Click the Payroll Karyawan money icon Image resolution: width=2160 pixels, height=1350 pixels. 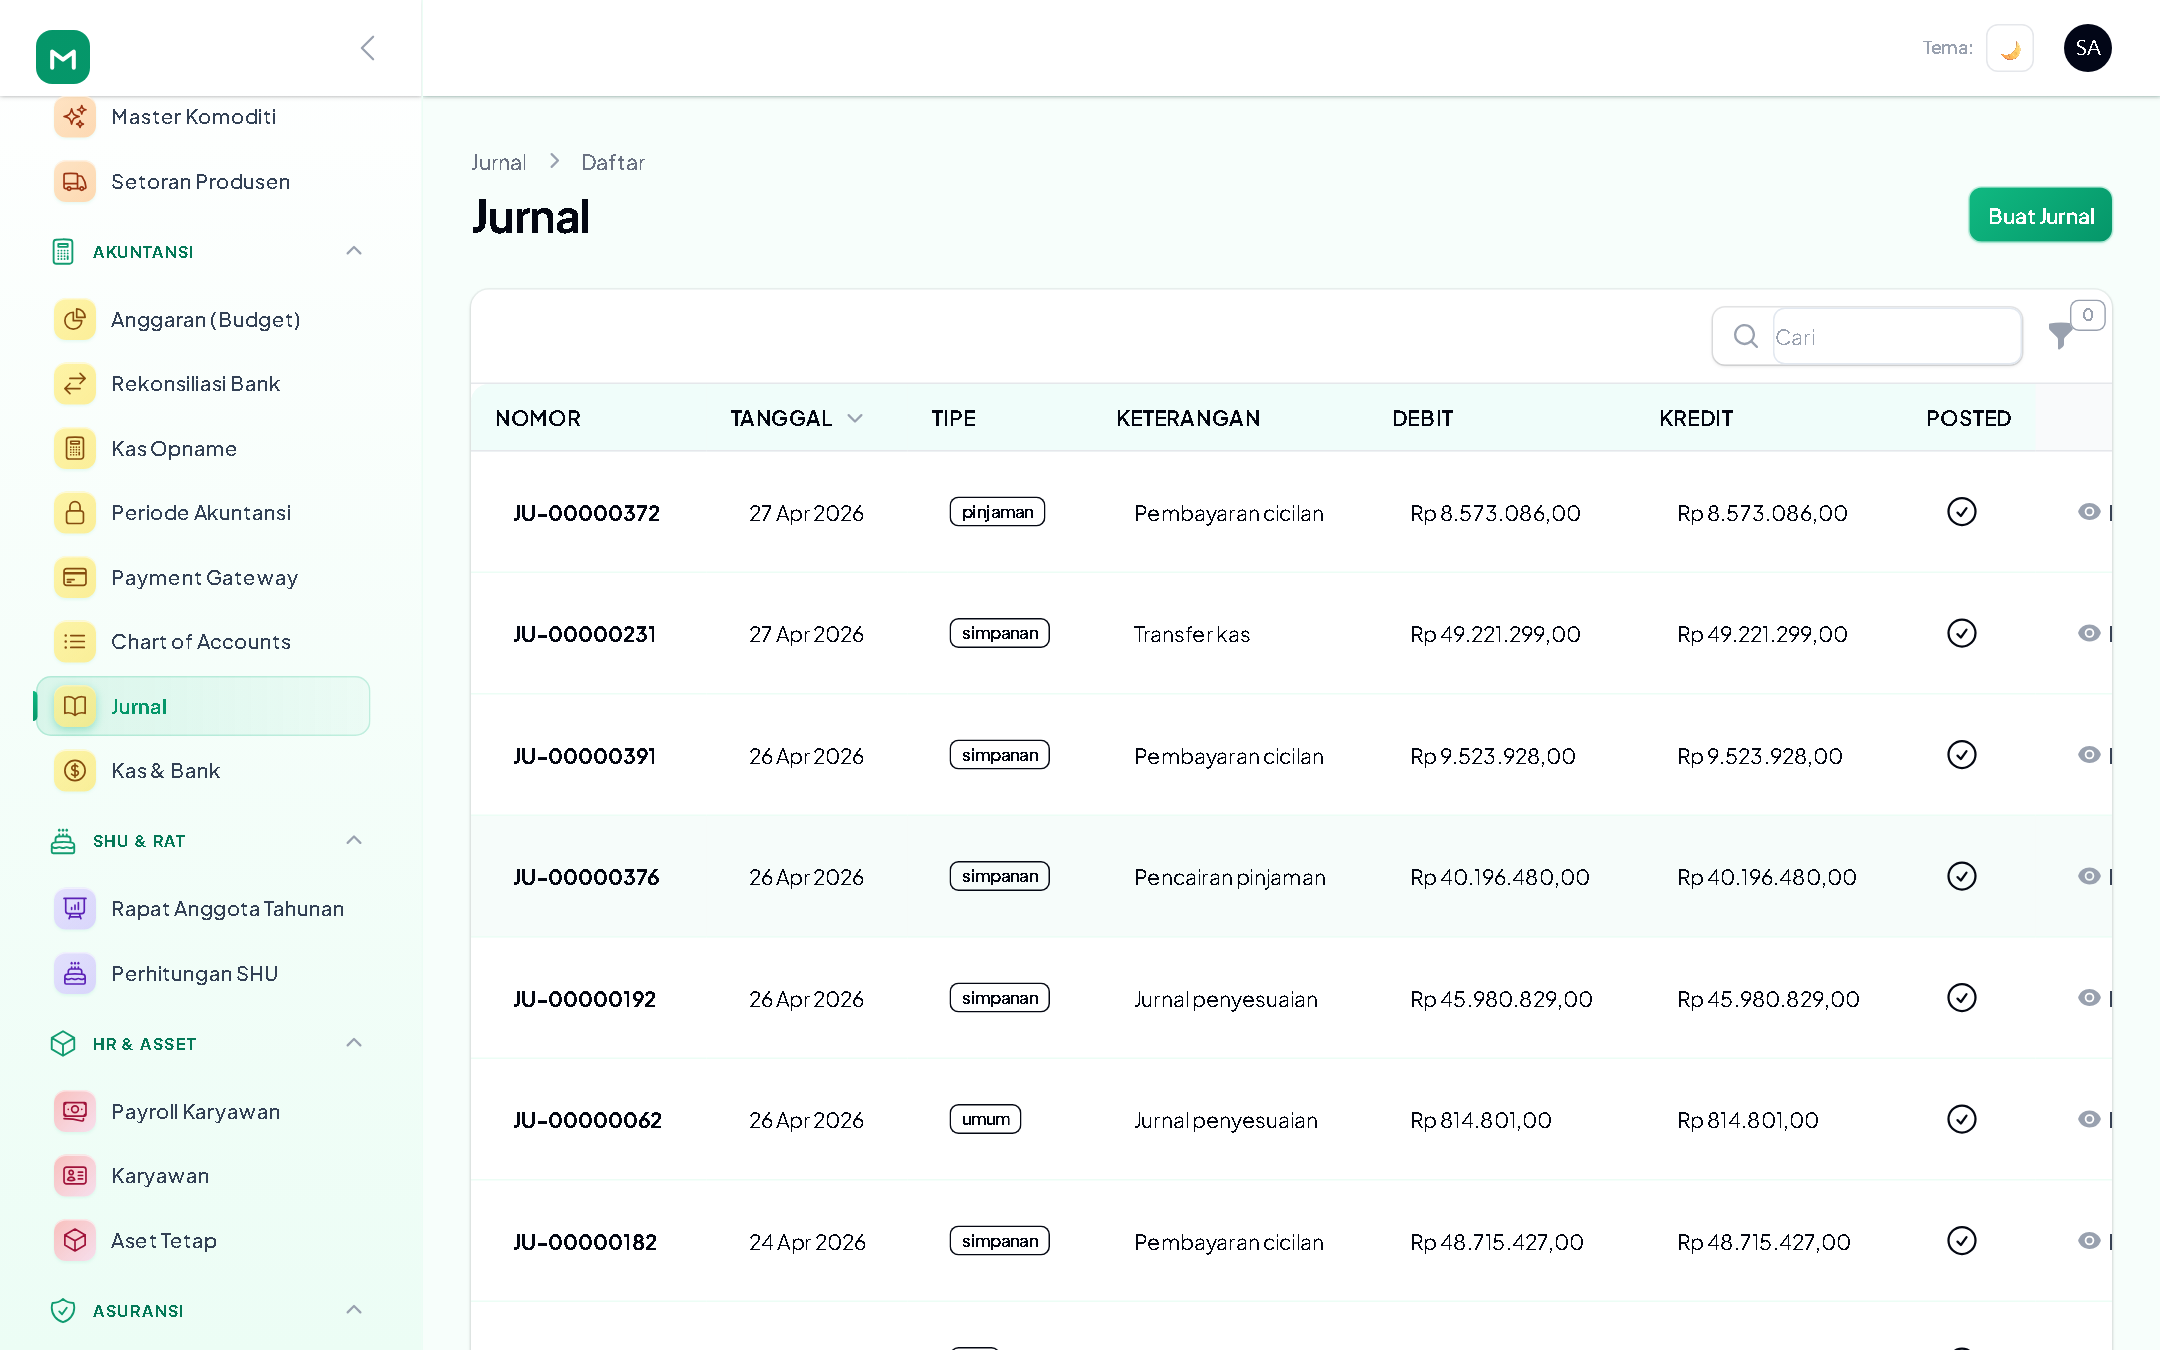75,1112
